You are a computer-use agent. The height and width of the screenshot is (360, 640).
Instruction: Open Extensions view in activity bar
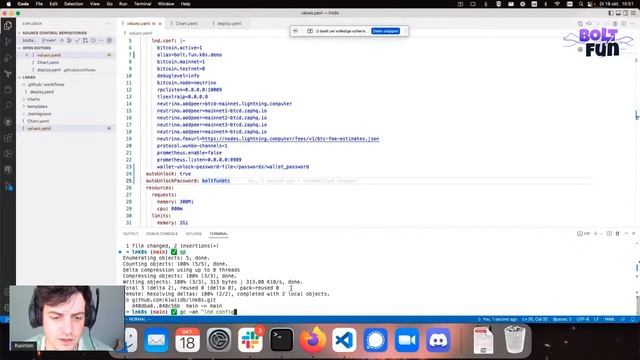tap(8, 138)
